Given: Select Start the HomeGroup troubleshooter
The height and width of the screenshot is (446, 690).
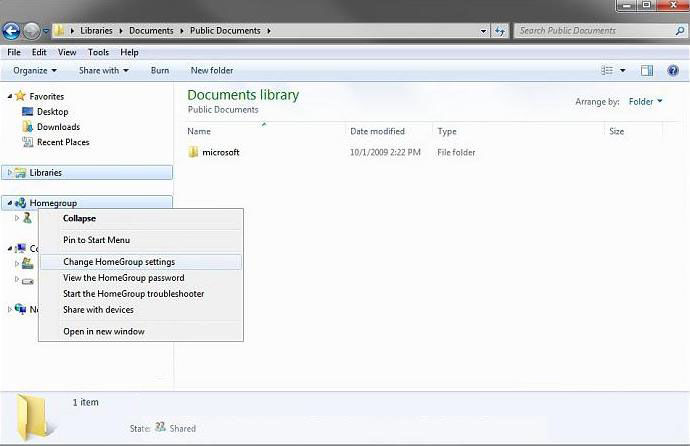Looking at the screenshot, I should click(x=133, y=294).
